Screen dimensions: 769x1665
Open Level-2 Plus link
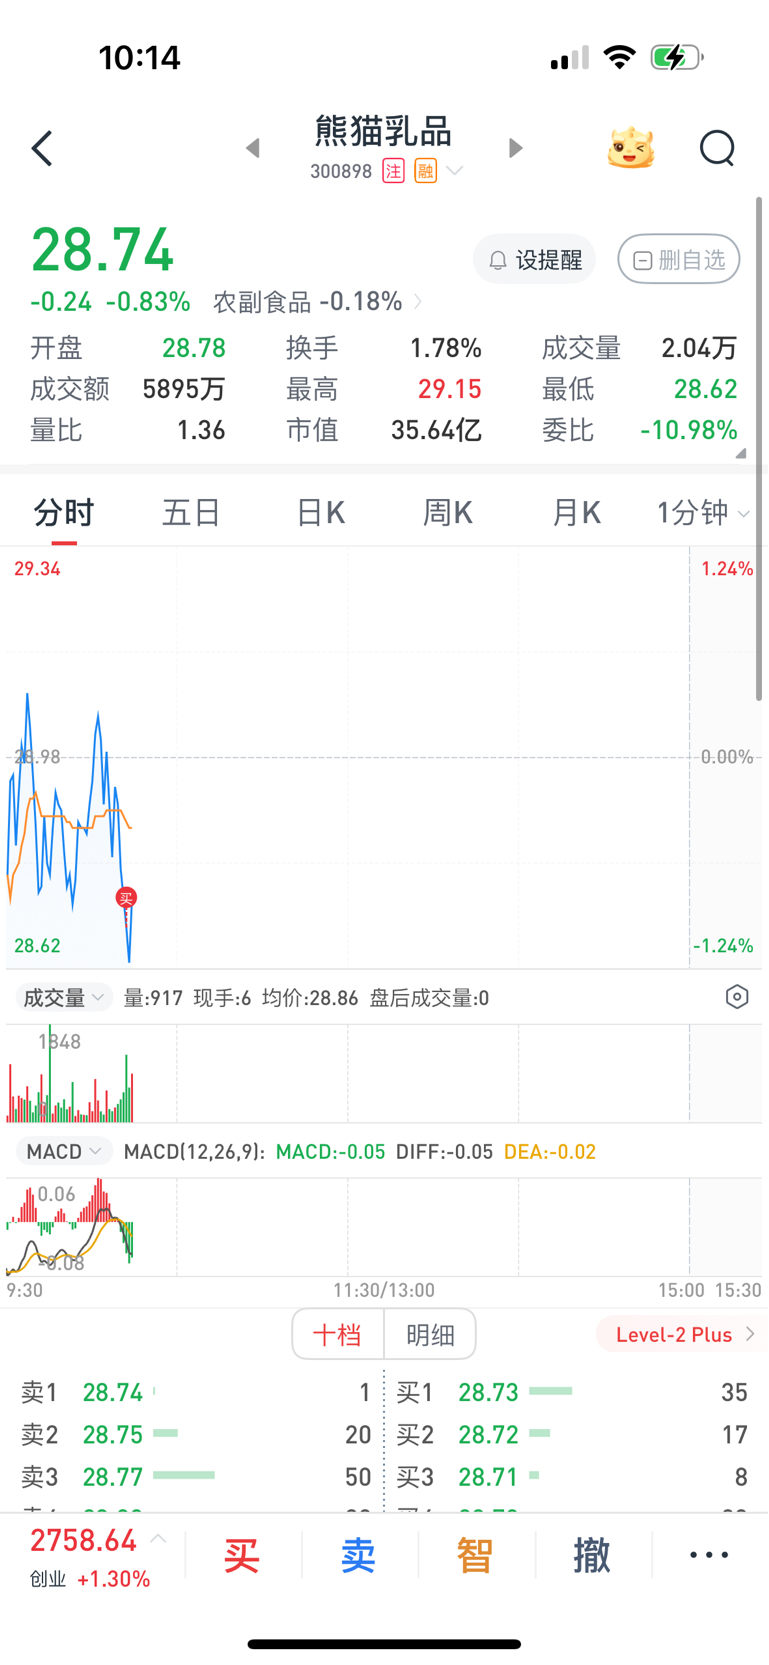click(685, 1335)
